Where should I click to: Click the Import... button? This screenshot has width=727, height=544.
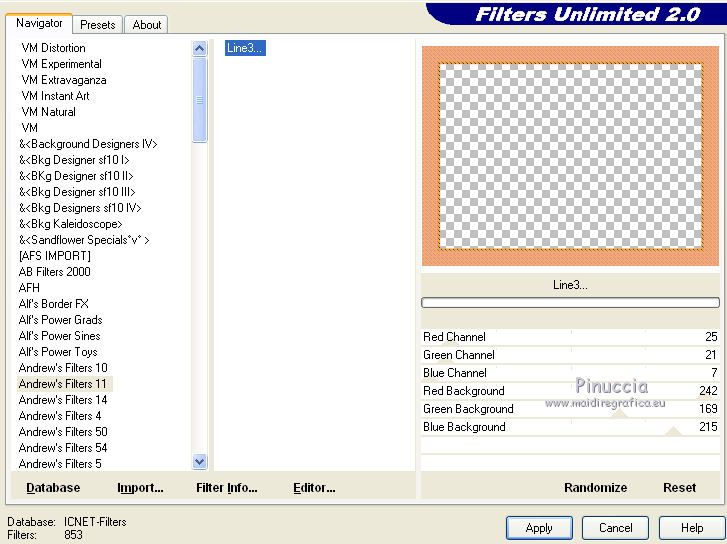140,488
